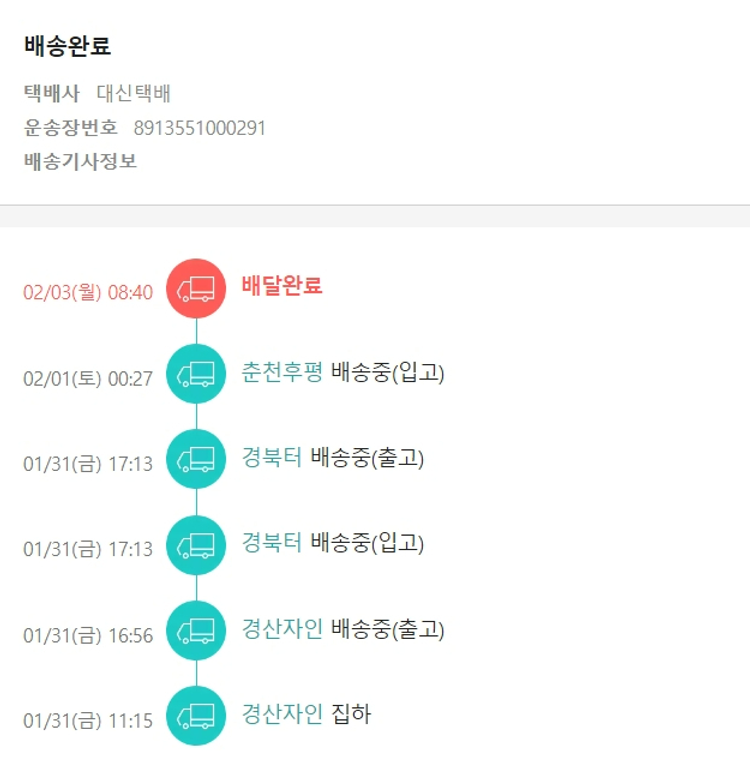Viewport: 750px width, 780px height.
Task: Open the 춘천후평 branch link
Action: 282,373
